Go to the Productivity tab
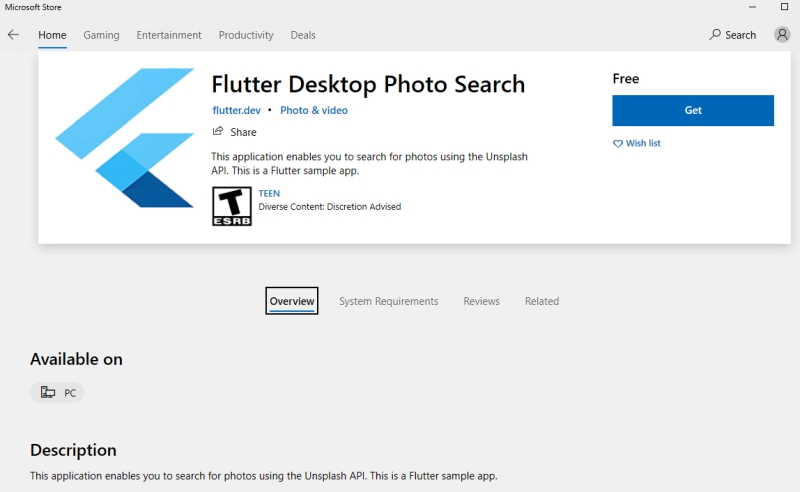This screenshot has height=492, width=800. pyautogui.click(x=246, y=35)
